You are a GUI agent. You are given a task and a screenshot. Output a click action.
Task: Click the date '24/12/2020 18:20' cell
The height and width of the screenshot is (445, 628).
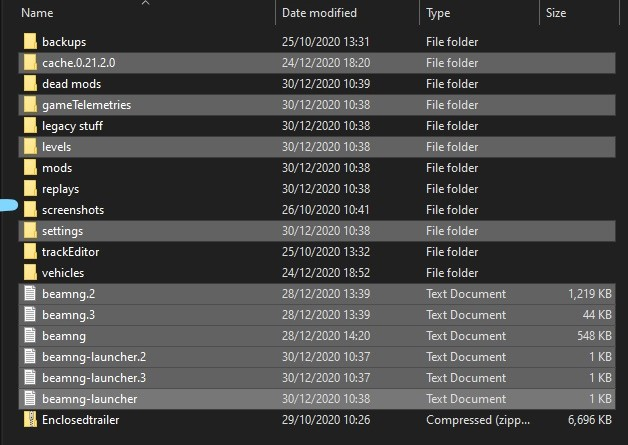coord(326,63)
